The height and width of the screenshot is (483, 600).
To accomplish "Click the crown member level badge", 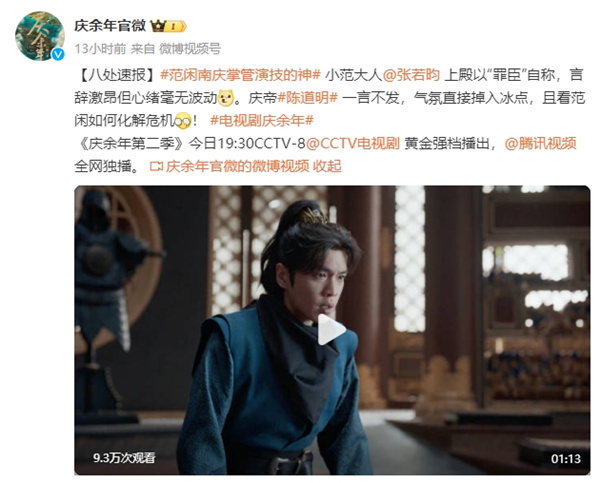I will pyautogui.click(x=168, y=26).
